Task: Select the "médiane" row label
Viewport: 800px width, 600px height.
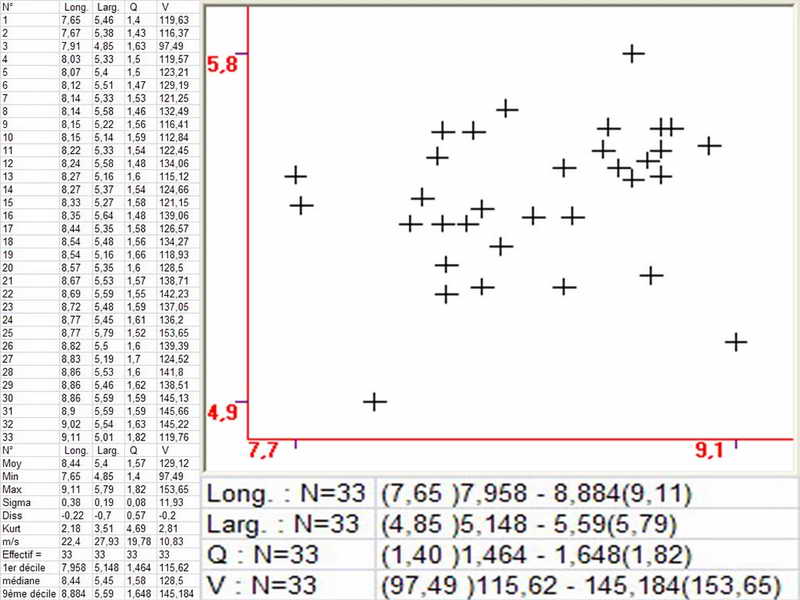Action: (x=19, y=581)
